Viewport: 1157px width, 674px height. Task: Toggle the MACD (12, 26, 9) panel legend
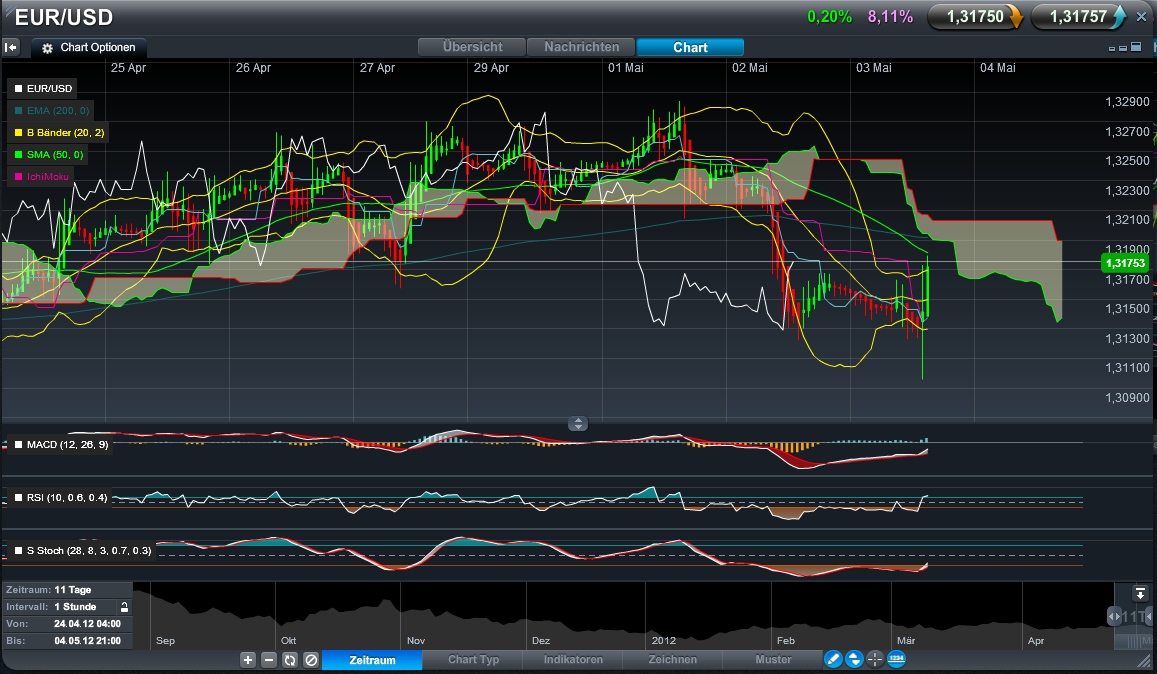pyautogui.click(x=62, y=445)
